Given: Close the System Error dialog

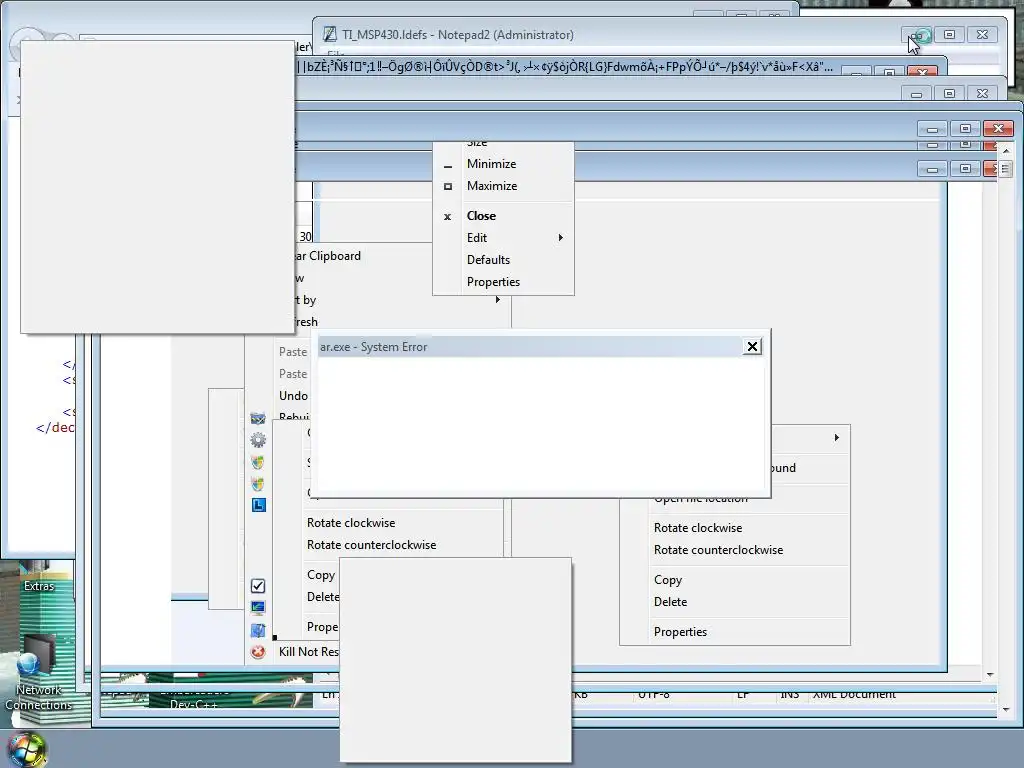Looking at the screenshot, I should click(752, 347).
